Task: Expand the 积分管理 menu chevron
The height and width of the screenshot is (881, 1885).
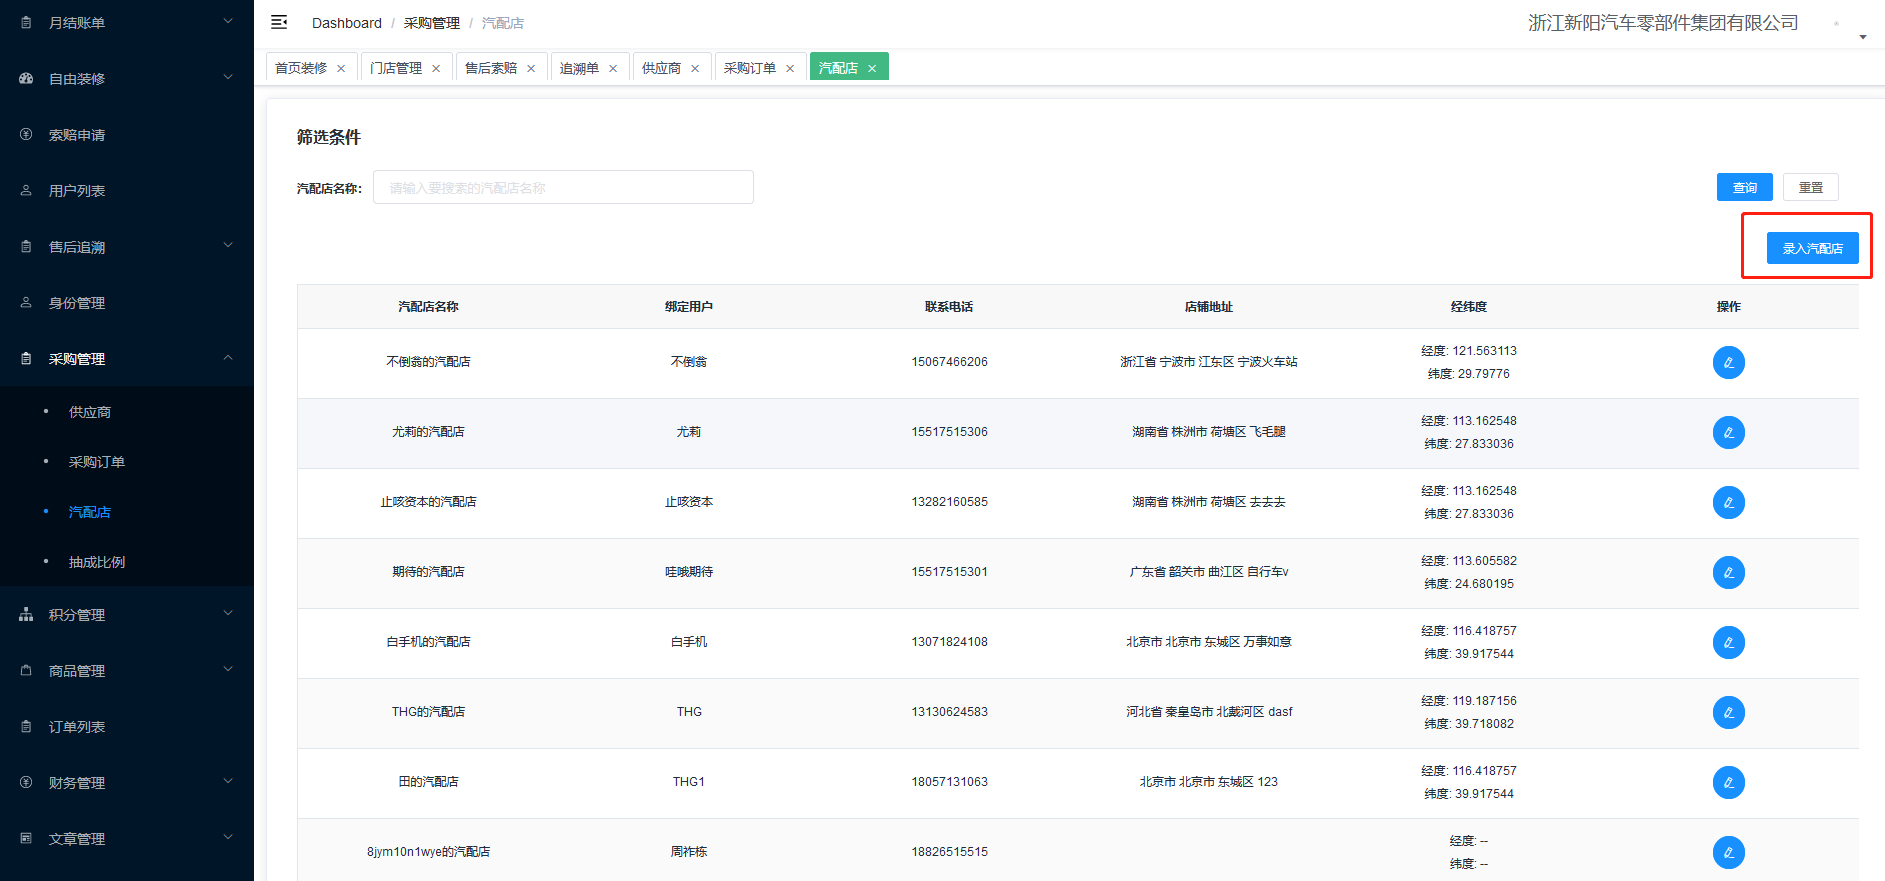Action: (x=228, y=613)
